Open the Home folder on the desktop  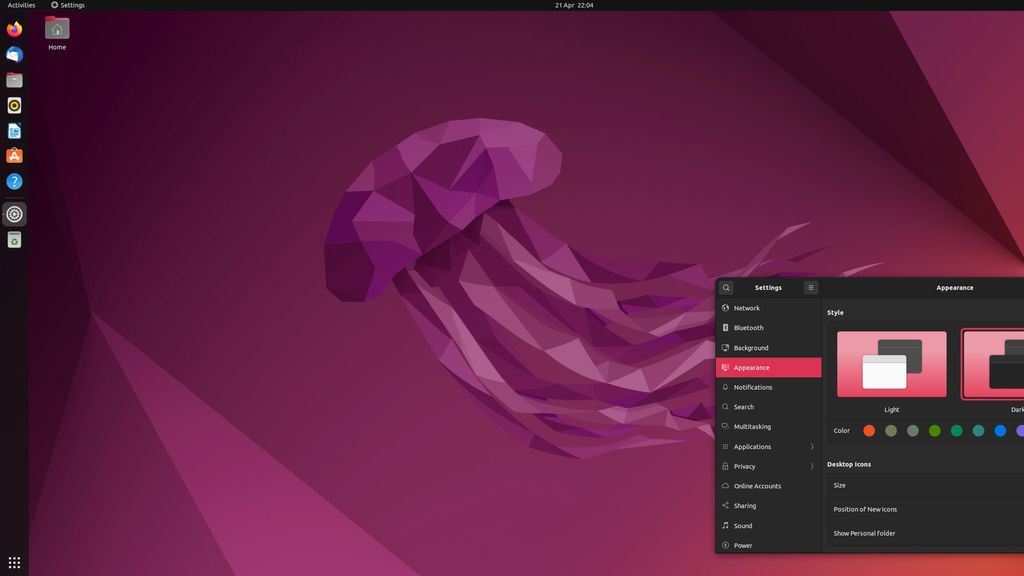(56, 33)
